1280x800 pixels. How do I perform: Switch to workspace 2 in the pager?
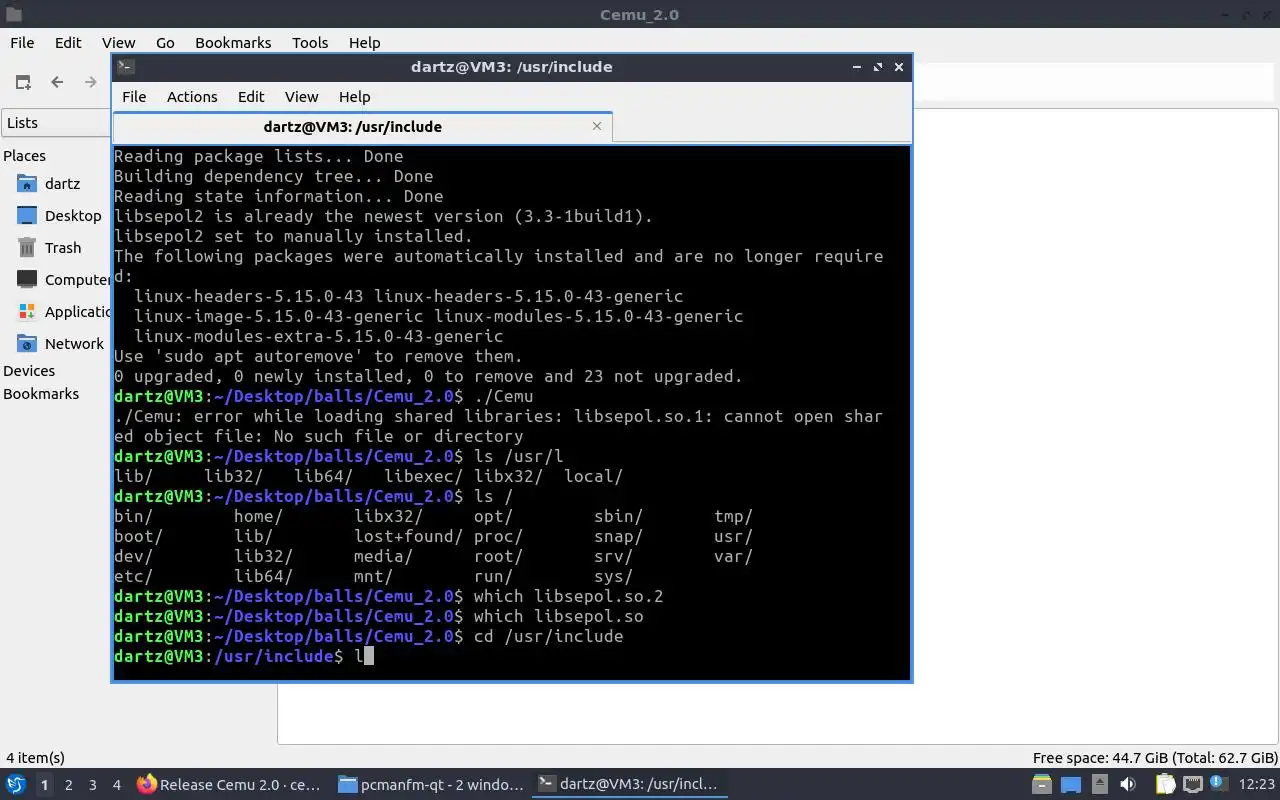click(68, 785)
